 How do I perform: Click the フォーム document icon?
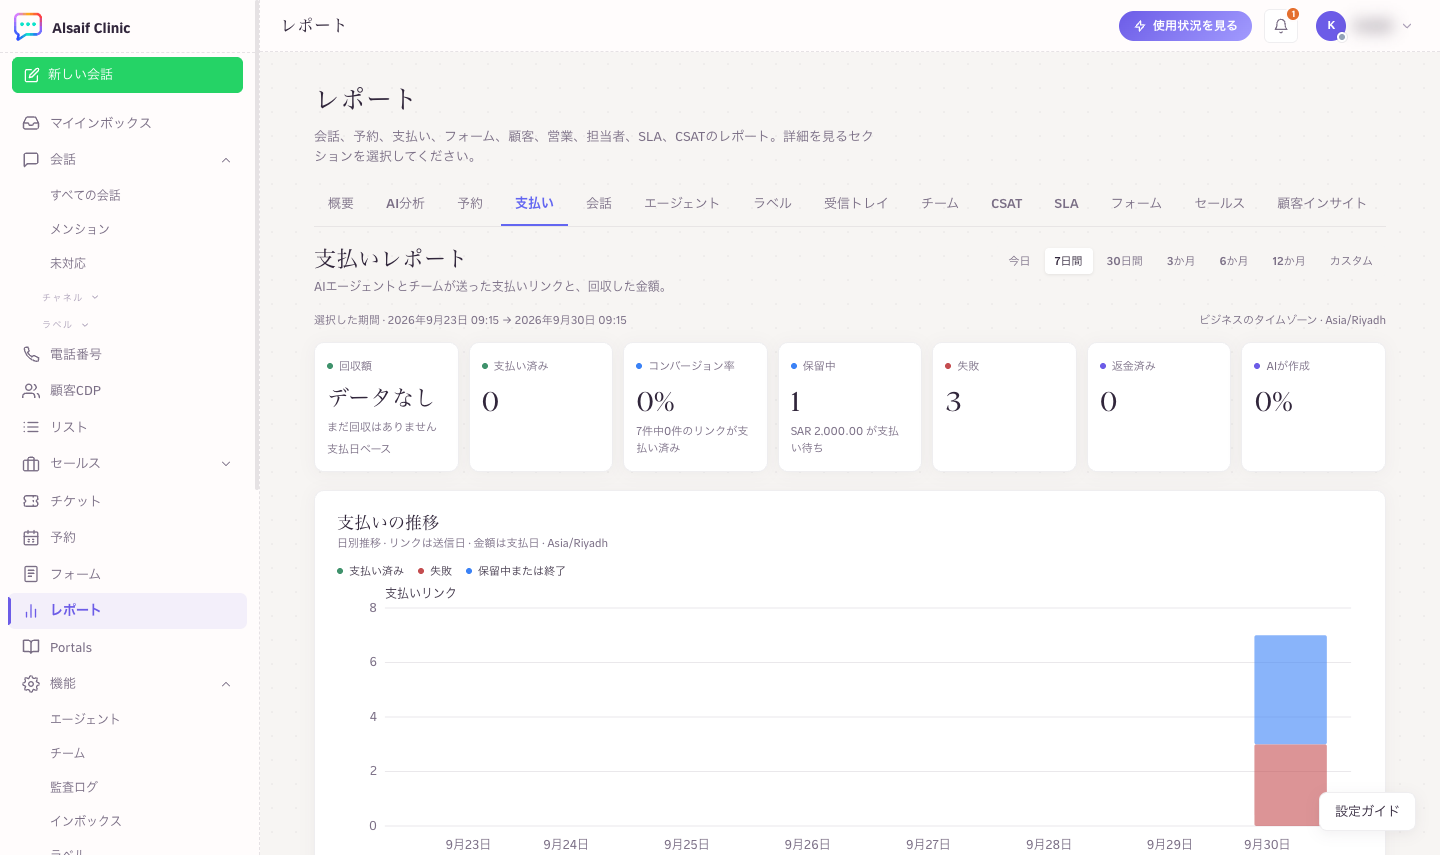pos(31,574)
